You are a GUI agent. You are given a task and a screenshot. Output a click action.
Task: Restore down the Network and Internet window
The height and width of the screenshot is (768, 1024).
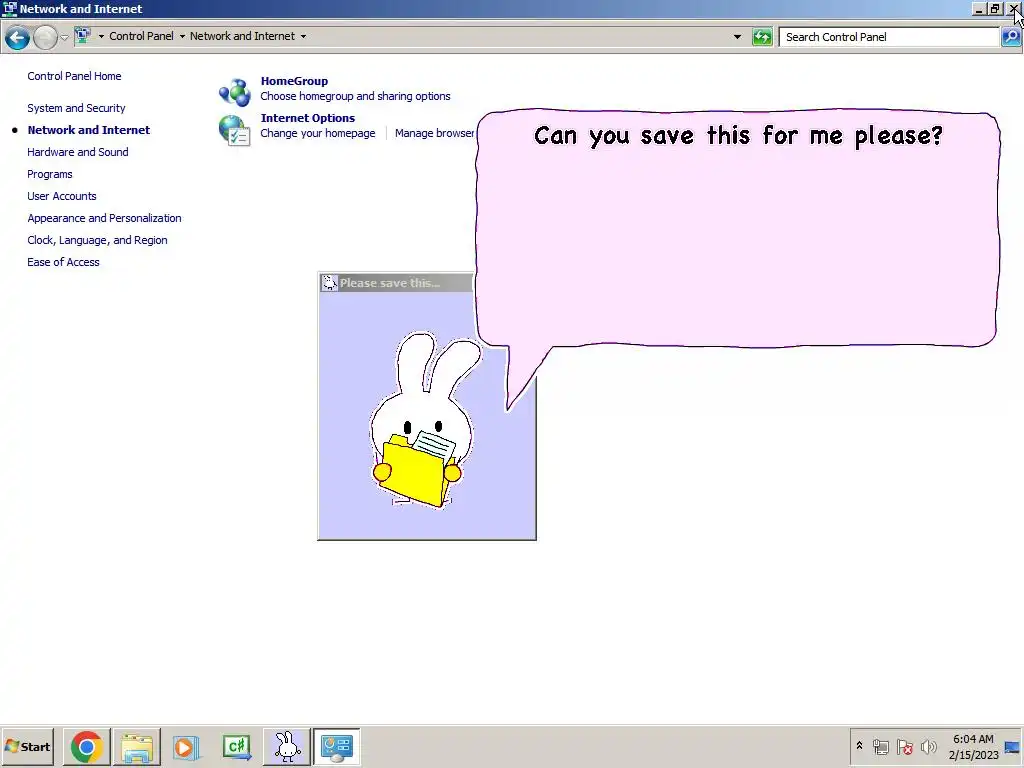pyautogui.click(x=995, y=9)
